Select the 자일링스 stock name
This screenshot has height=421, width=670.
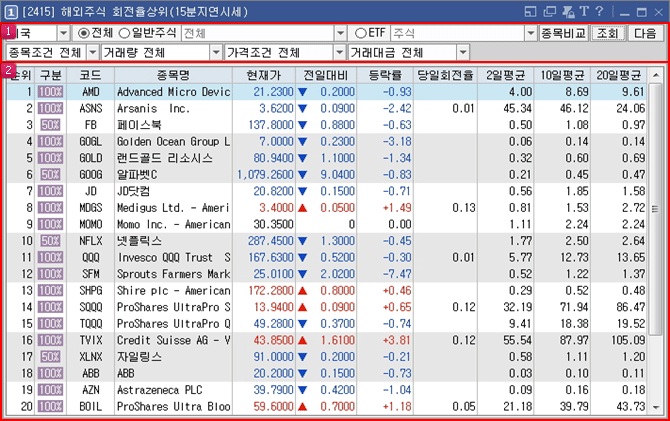click(140, 357)
